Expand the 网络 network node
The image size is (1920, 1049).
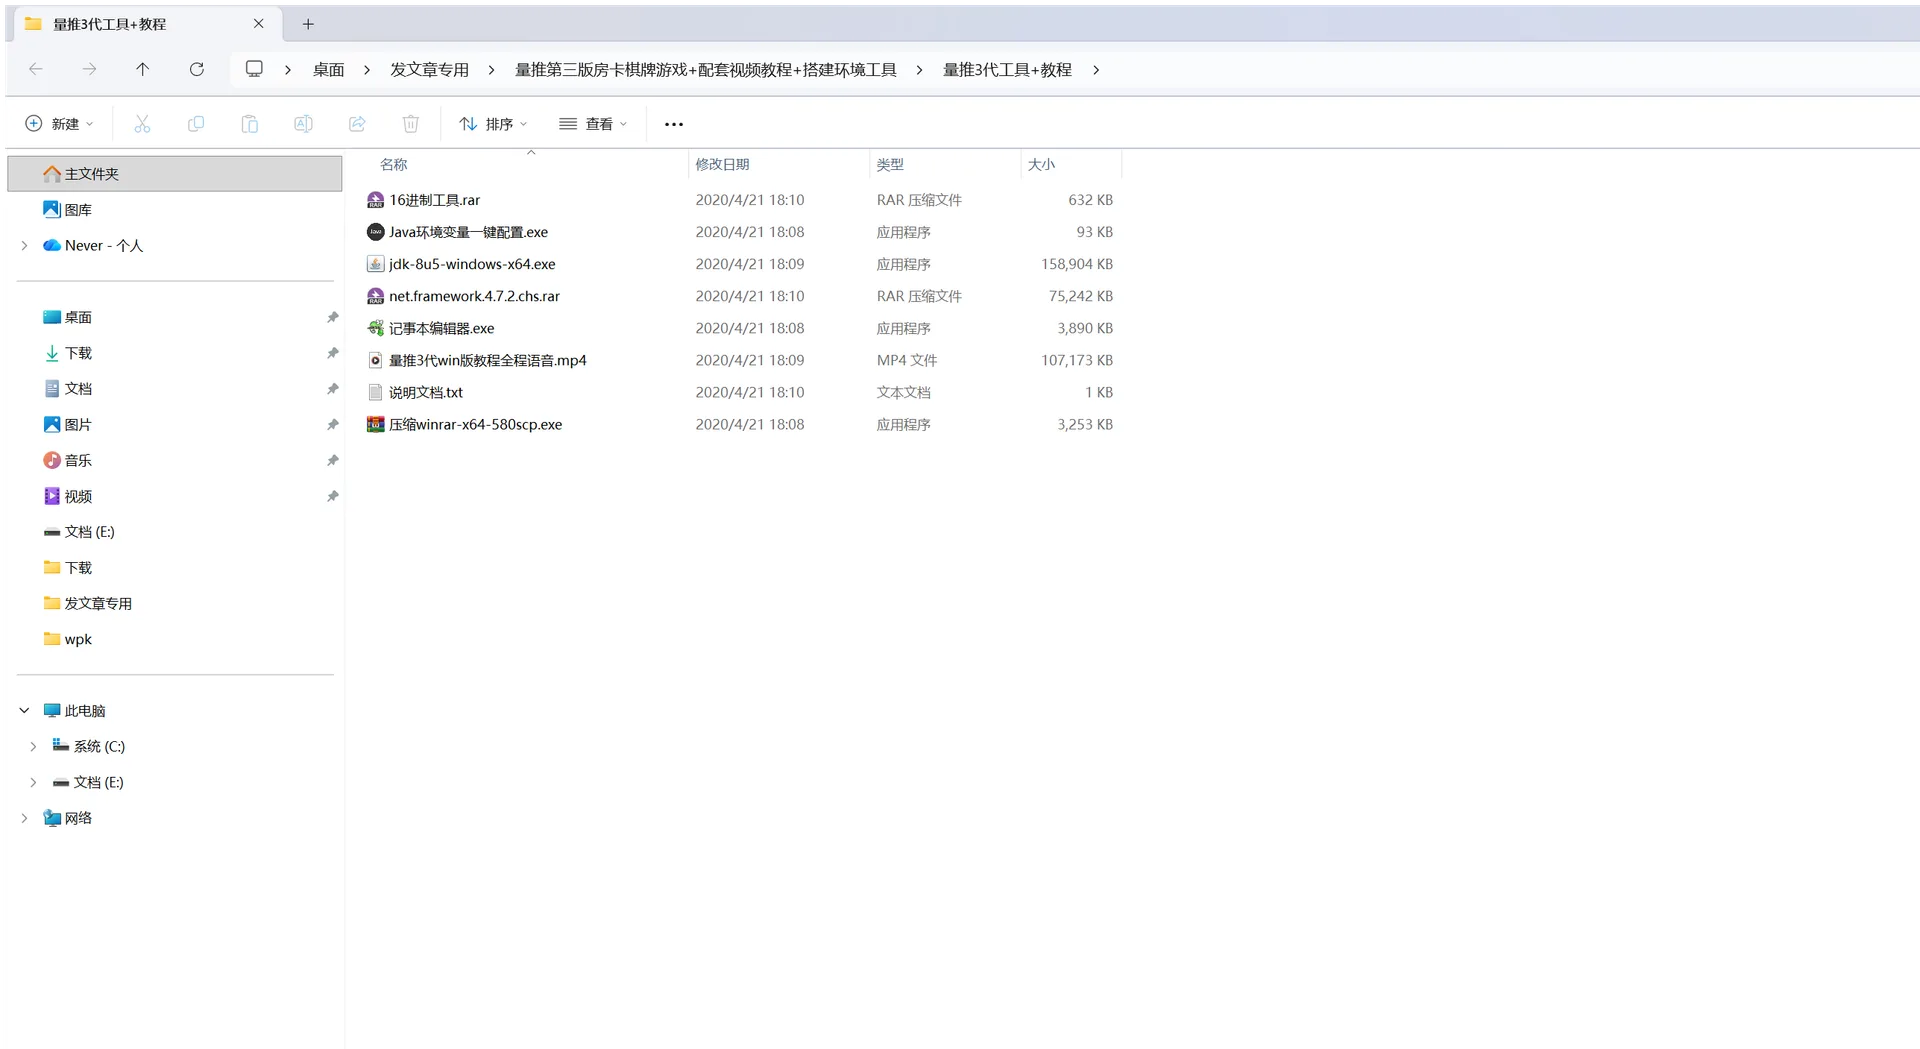pyautogui.click(x=25, y=819)
